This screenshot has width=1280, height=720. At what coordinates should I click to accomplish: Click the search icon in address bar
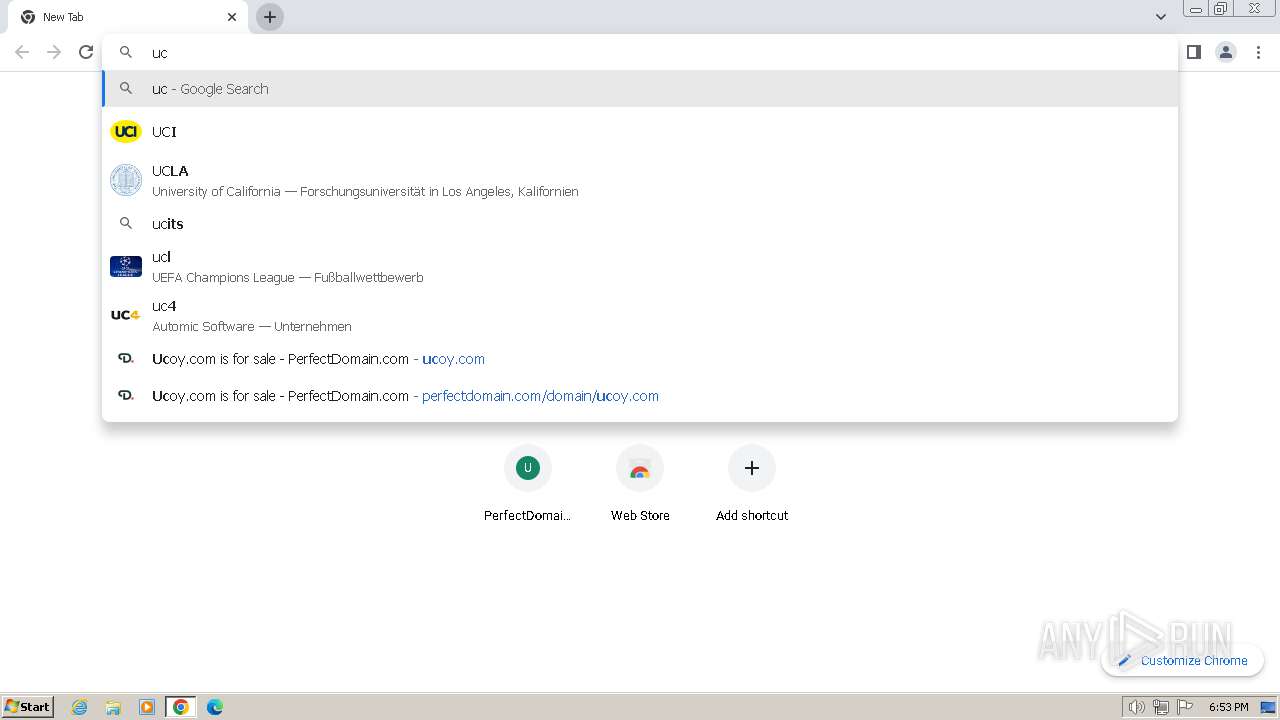click(x=126, y=52)
